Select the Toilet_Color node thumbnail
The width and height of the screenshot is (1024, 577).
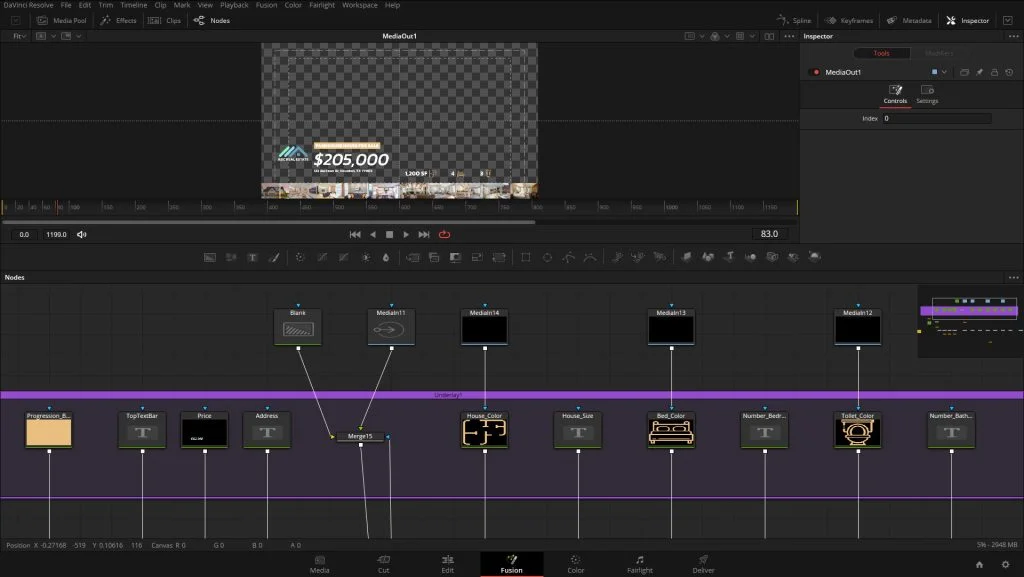pyautogui.click(x=857, y=432)
